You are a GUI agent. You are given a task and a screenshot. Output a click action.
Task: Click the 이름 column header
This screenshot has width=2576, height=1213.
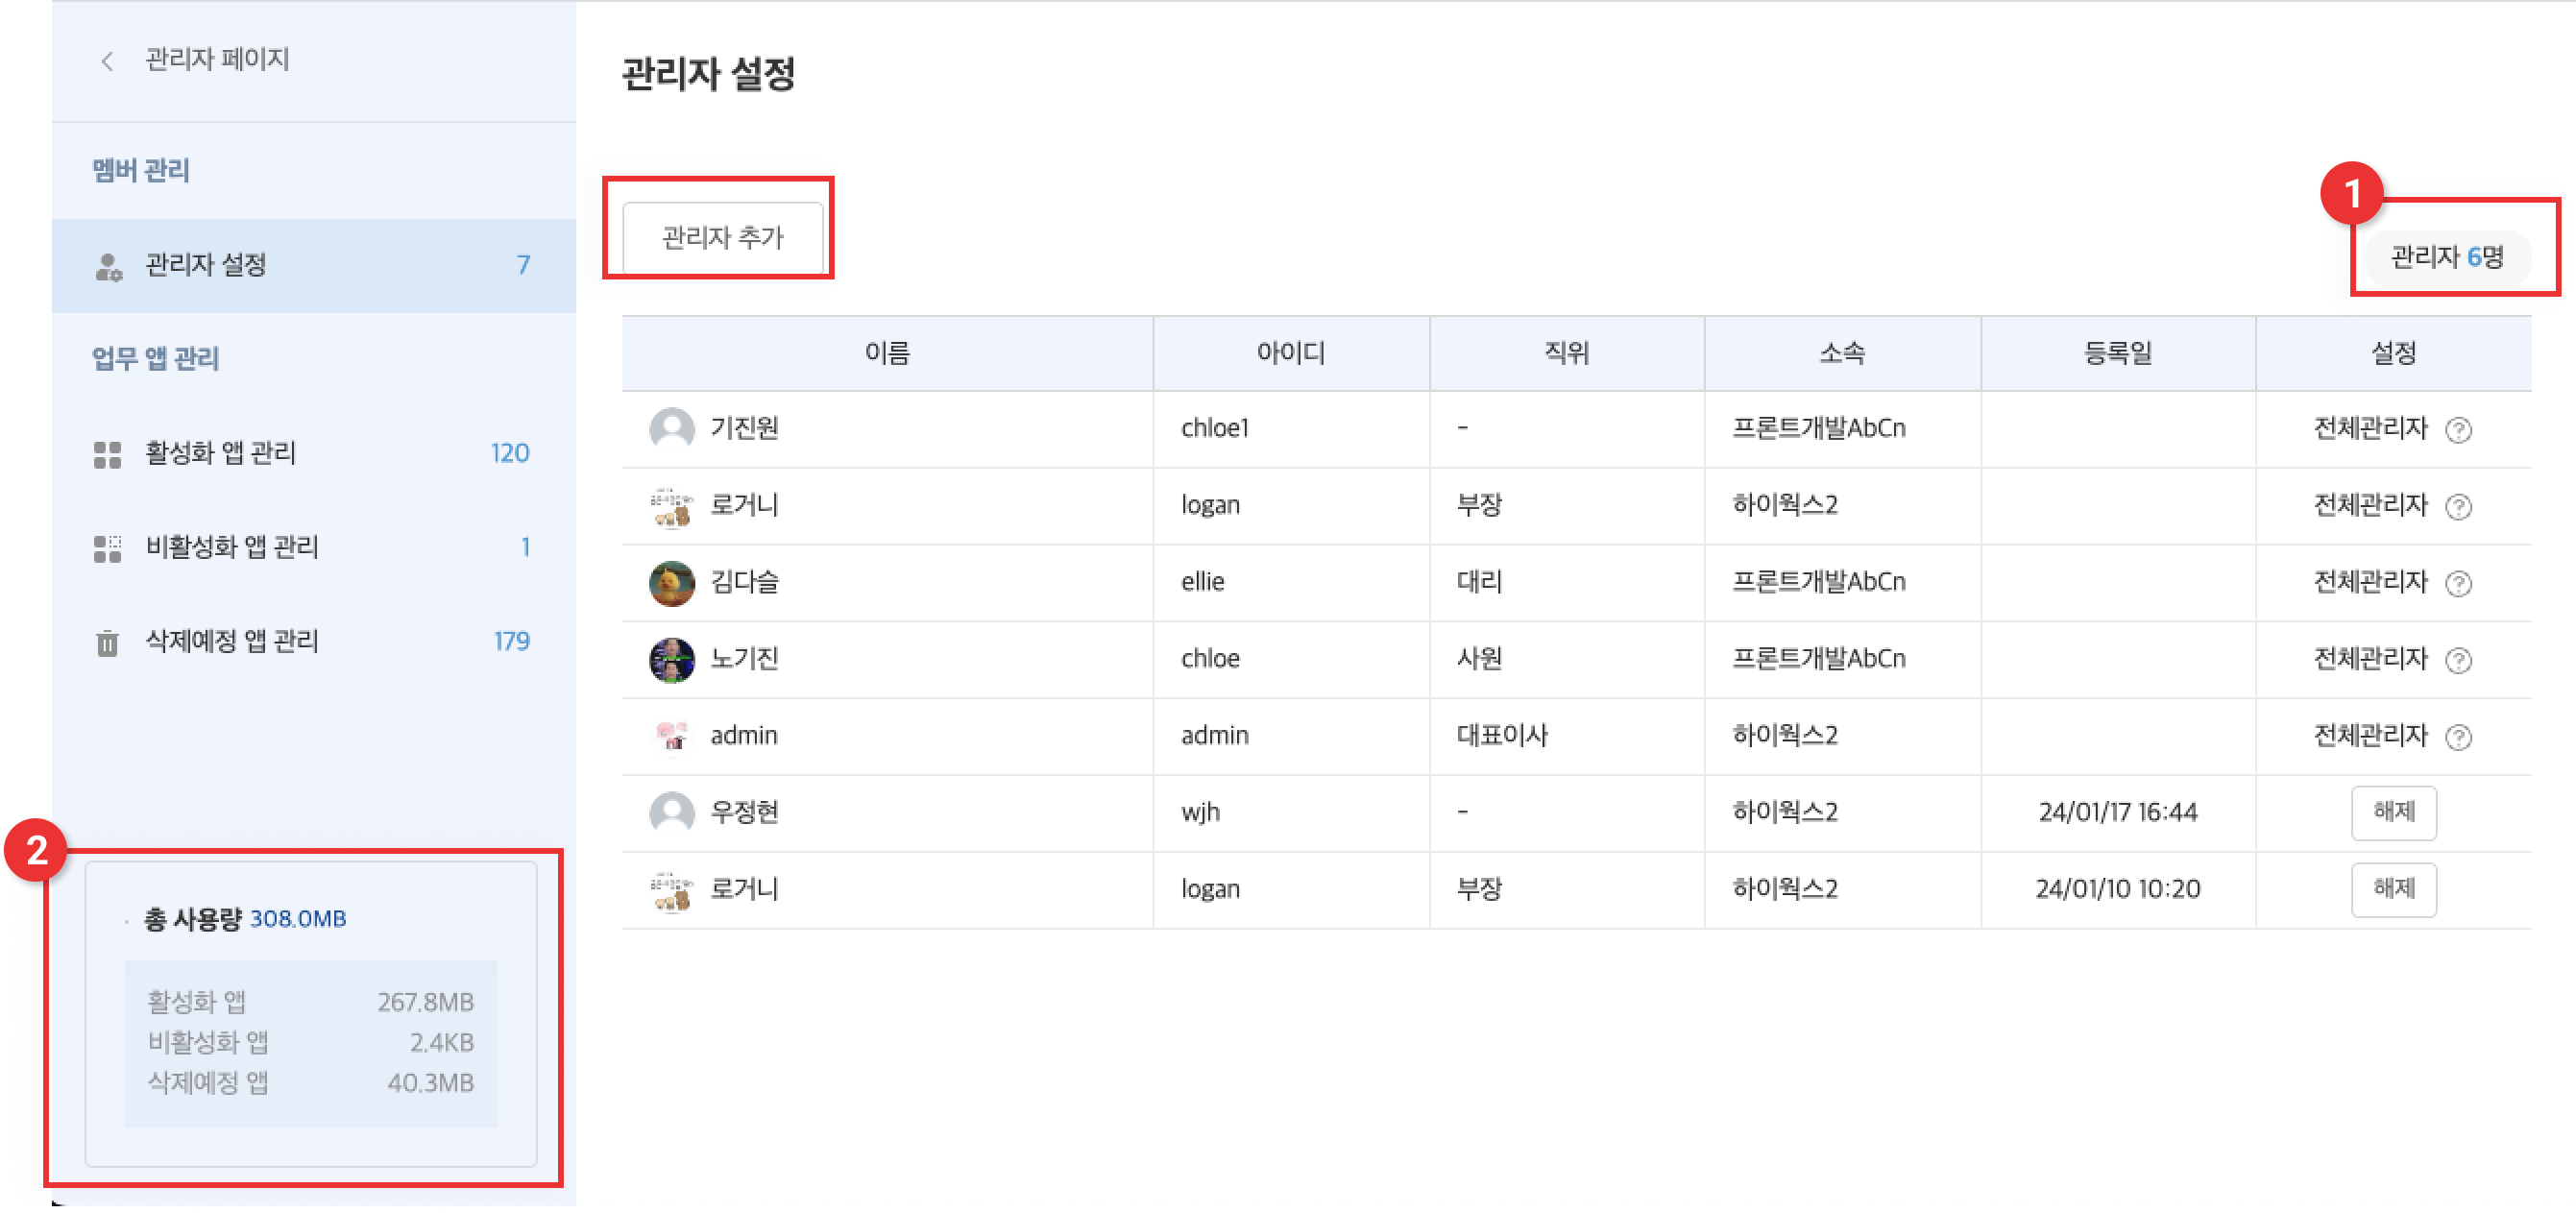887,353
